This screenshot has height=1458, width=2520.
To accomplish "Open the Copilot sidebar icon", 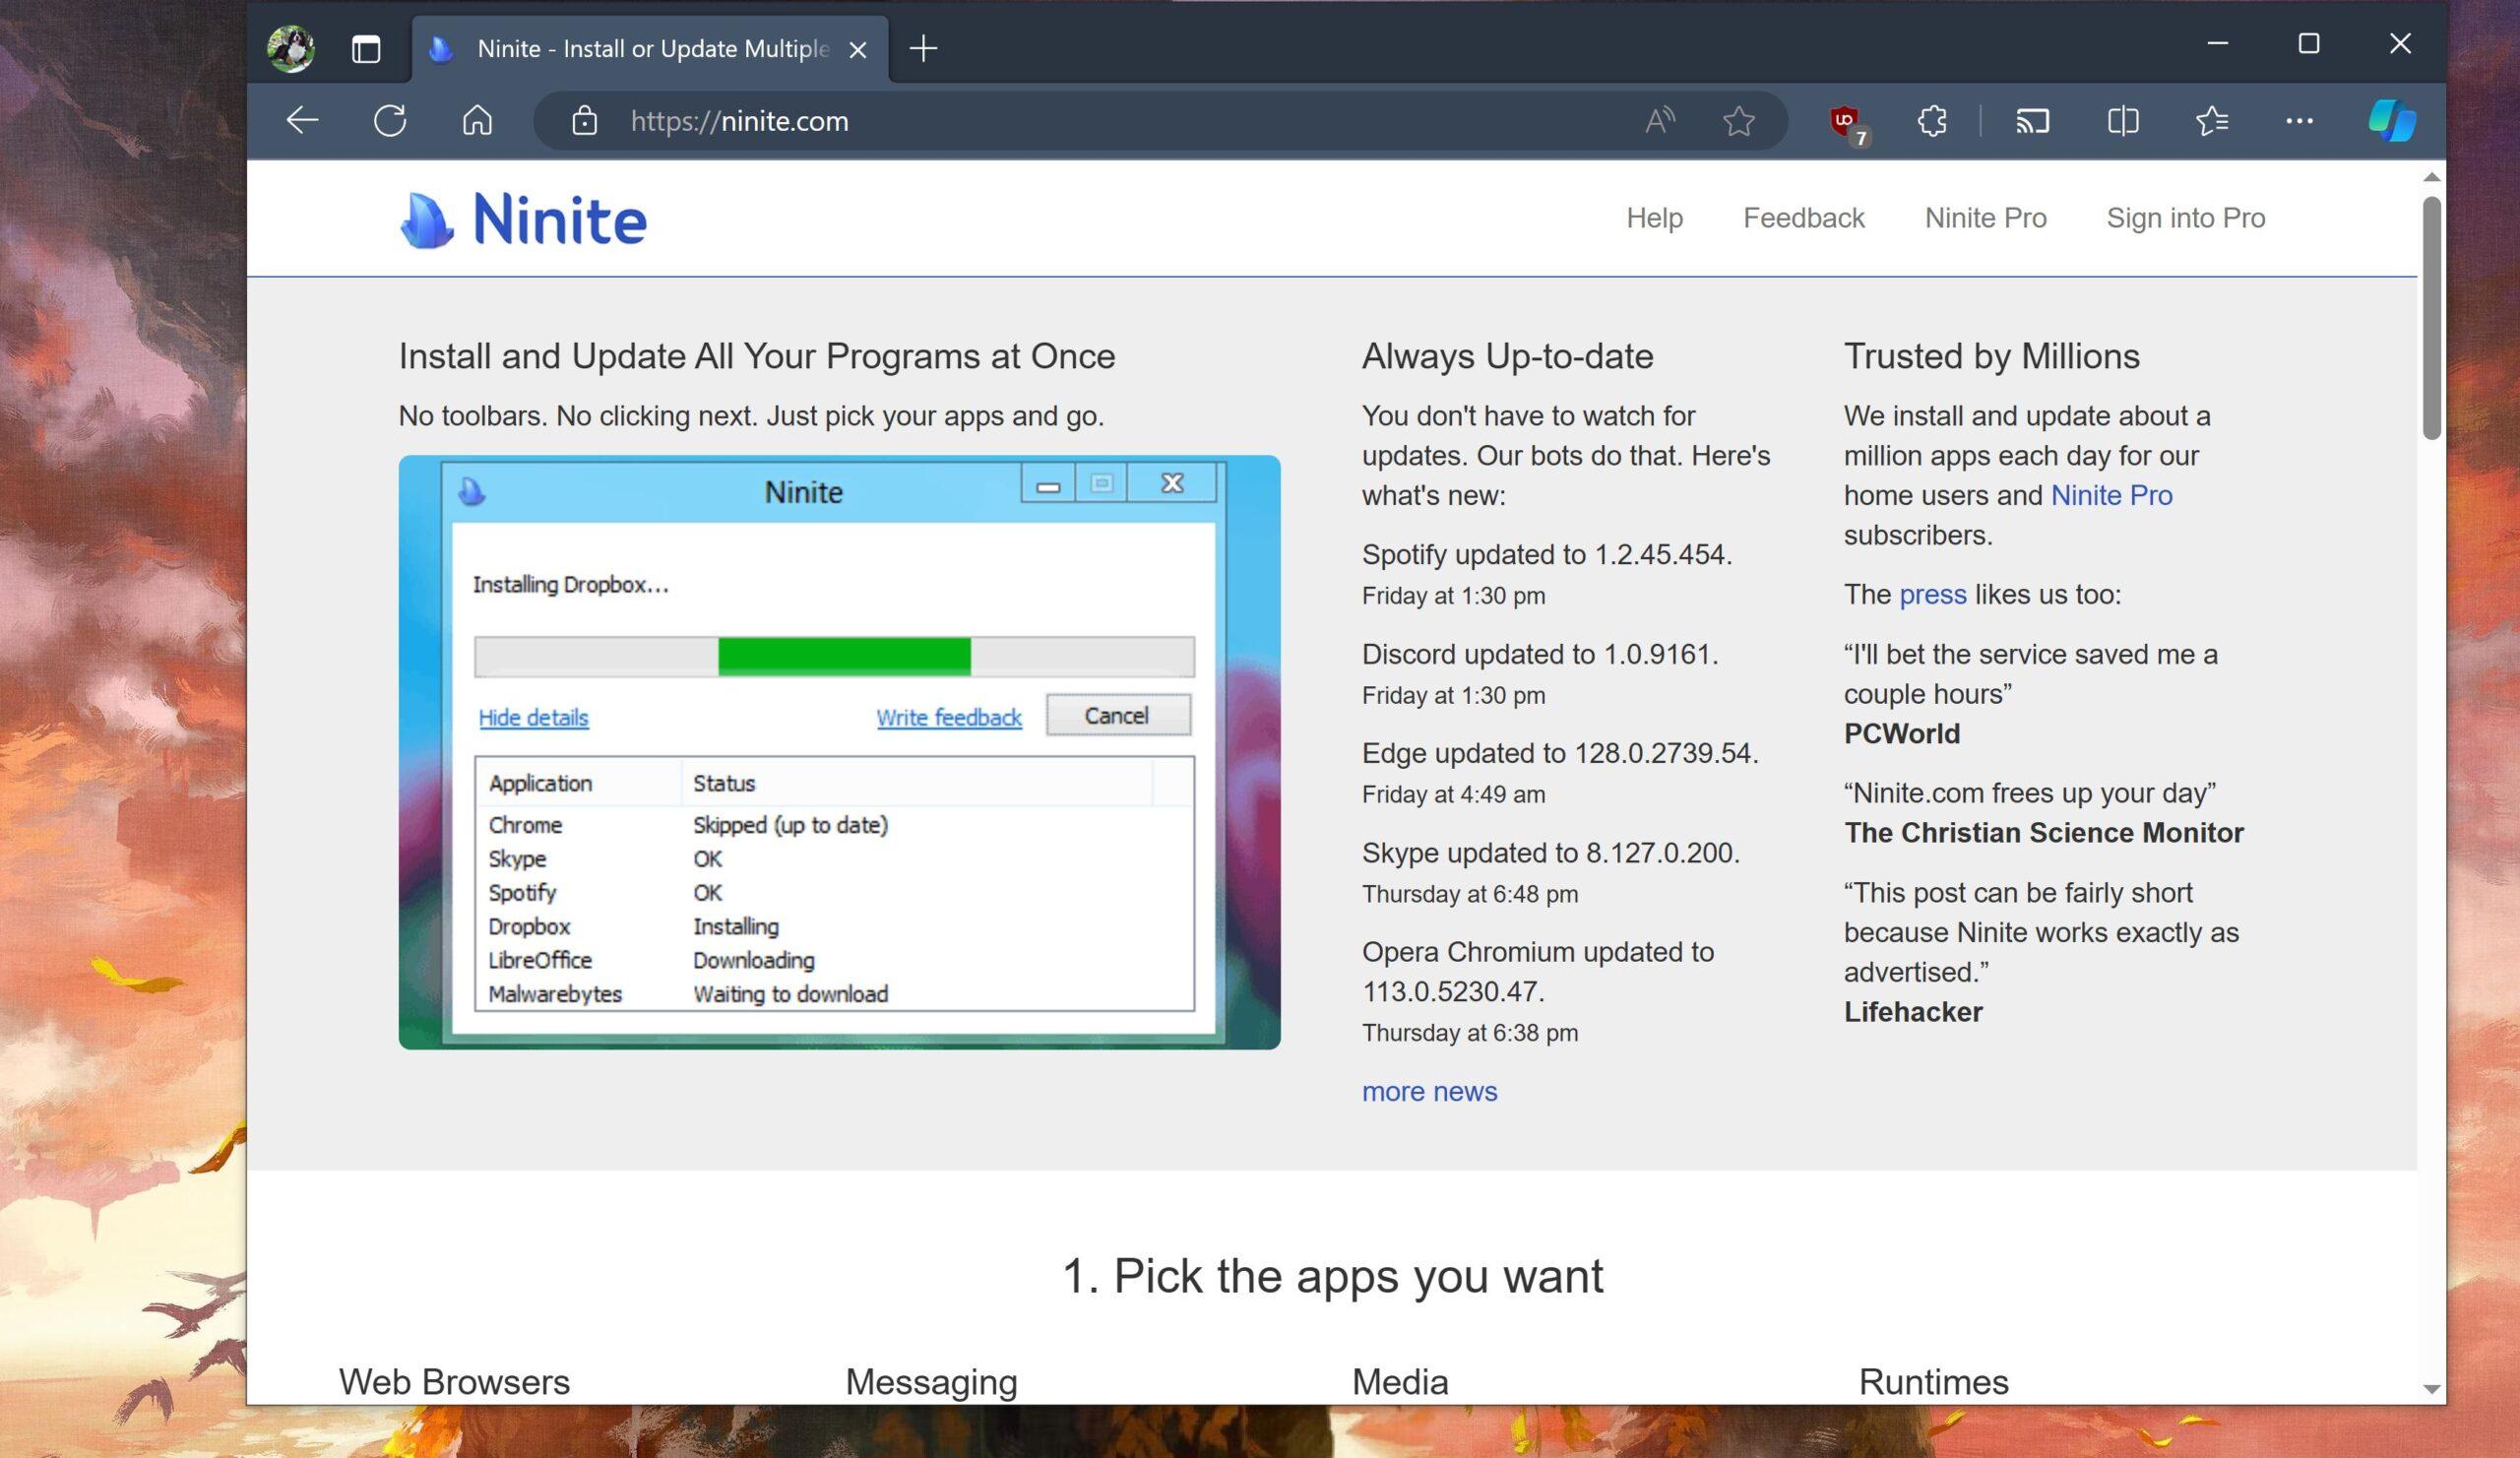I will coord(2392,121).
